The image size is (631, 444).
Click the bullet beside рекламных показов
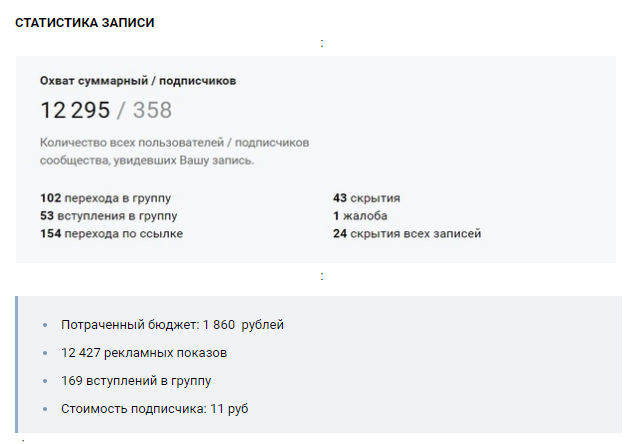tap(45, 353)
